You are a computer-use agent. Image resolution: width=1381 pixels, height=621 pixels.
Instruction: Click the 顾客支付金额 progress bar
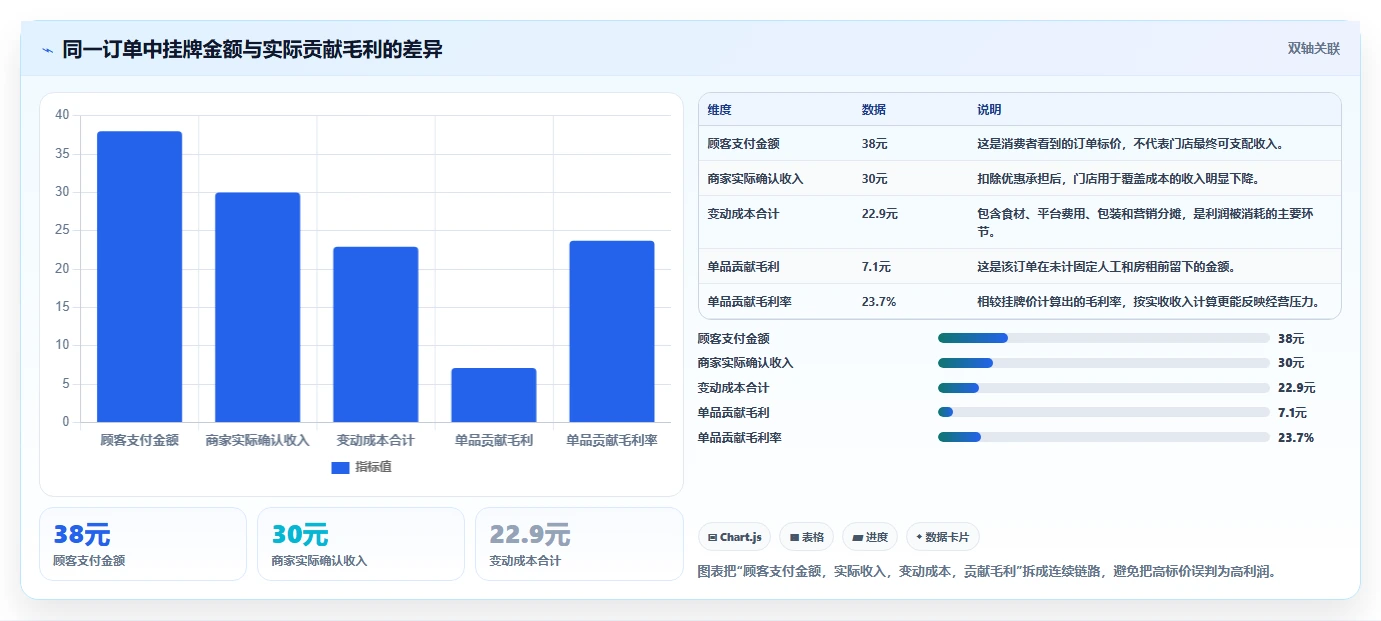(x=1103, y=338)
